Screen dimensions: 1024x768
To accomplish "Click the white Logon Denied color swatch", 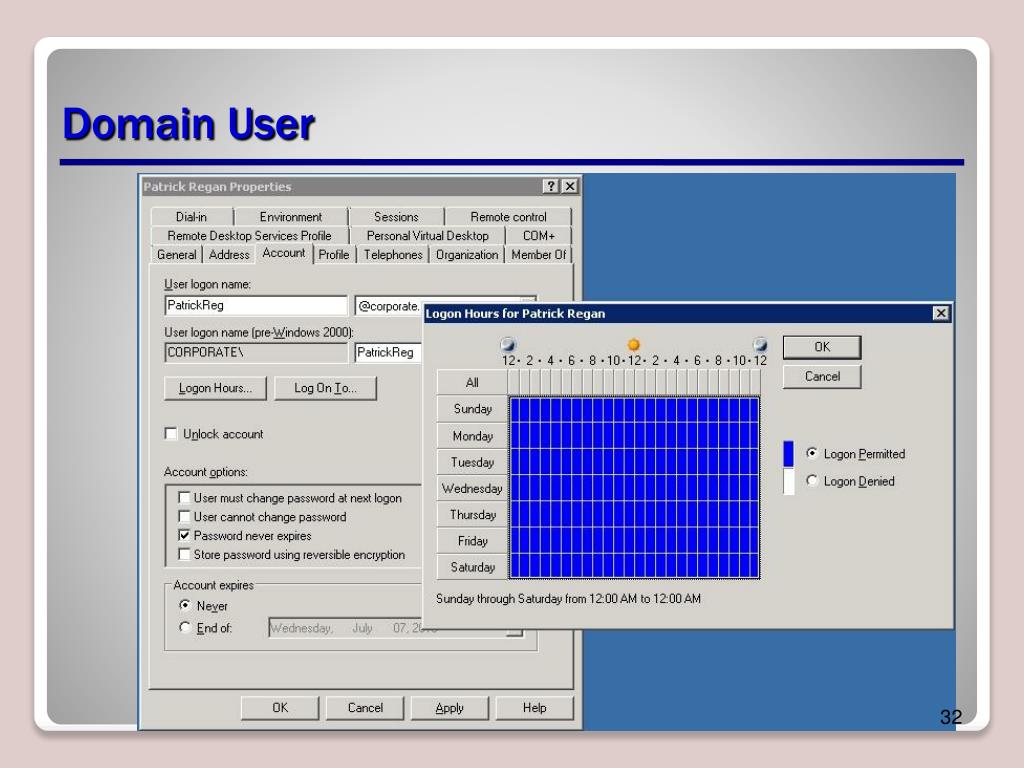I will click(x=788, y=481).
